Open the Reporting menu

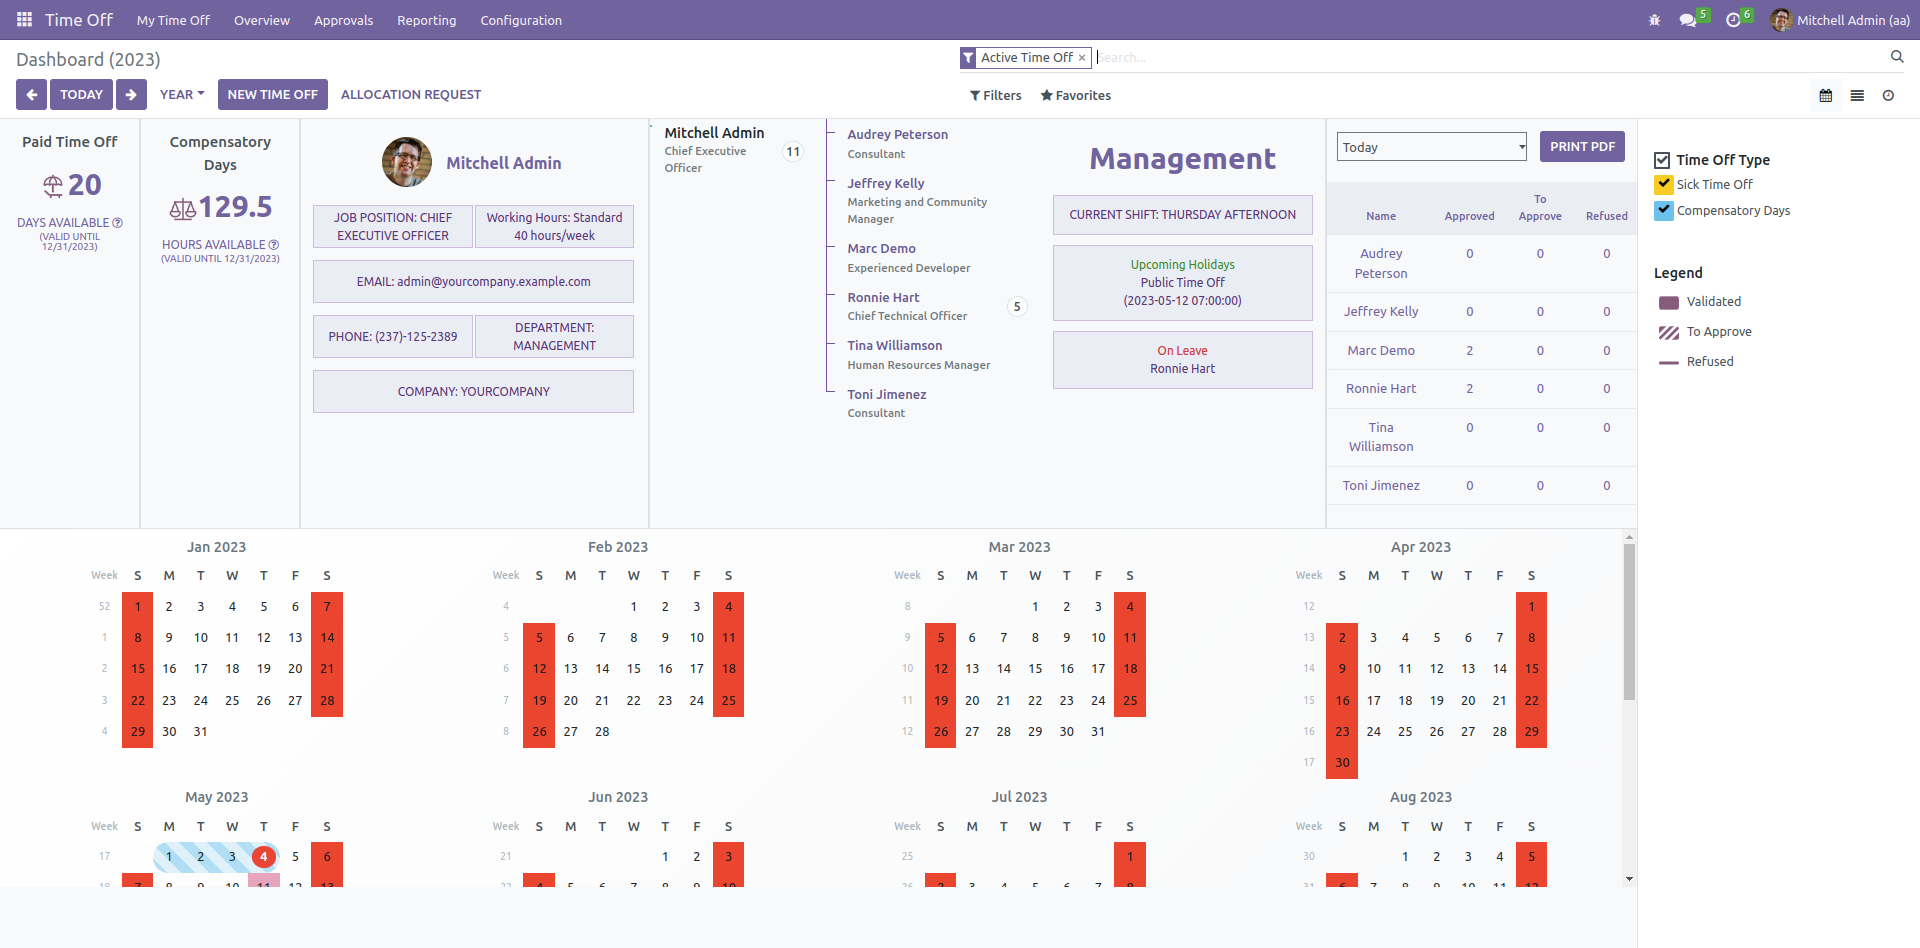(x=426, y=20)
